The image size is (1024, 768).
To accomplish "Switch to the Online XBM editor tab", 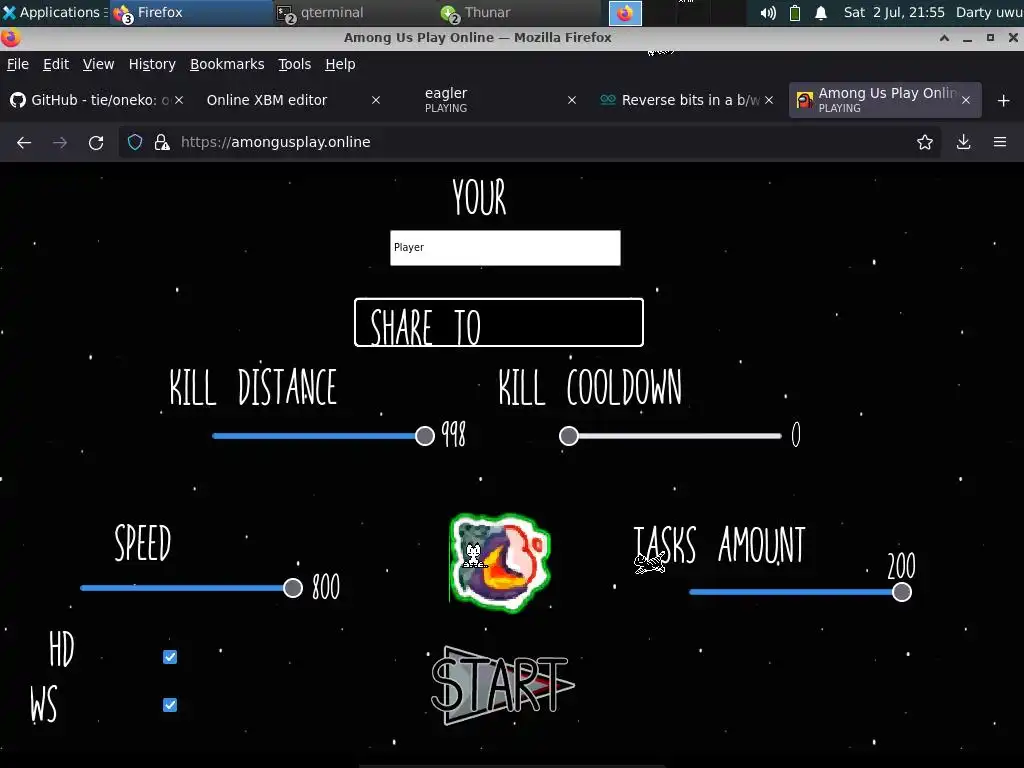I will point(293,100).
